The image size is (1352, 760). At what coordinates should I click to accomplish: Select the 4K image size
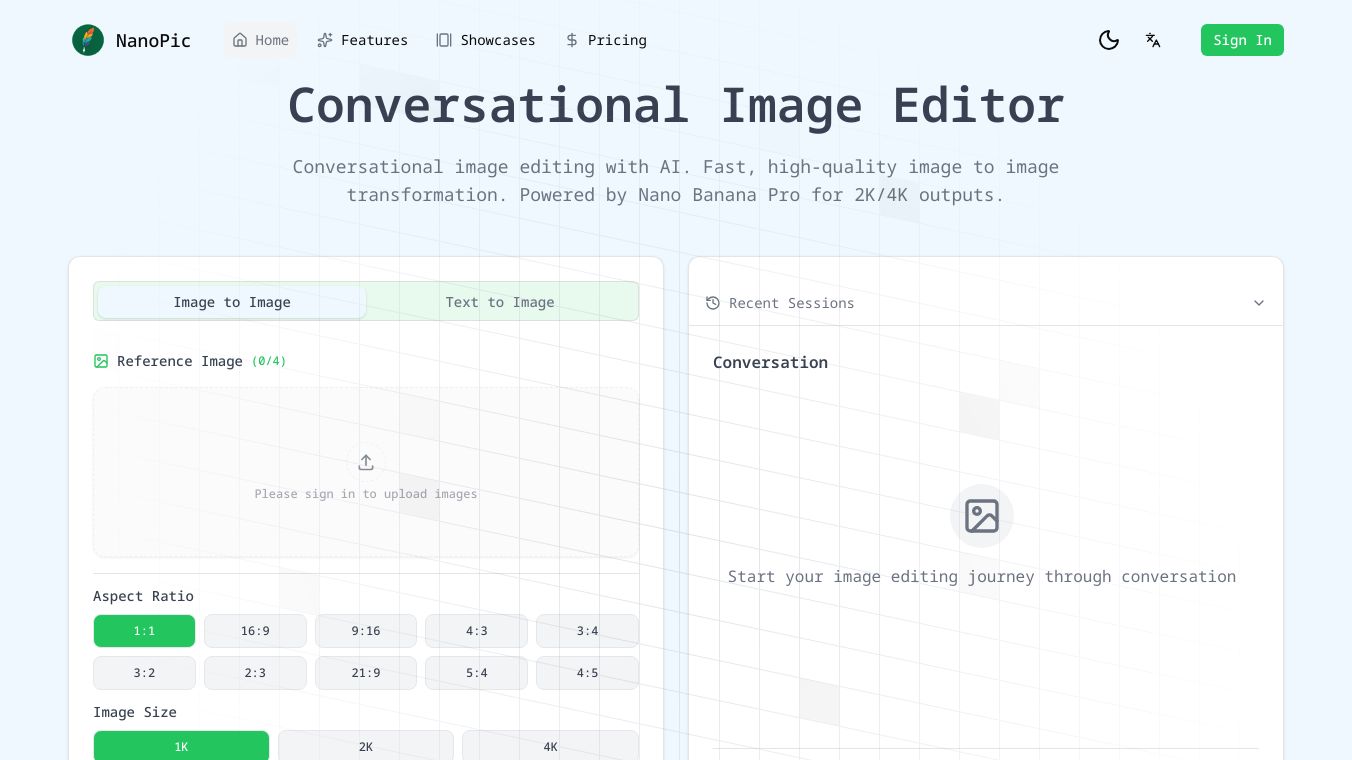click(x=550, y=746)
